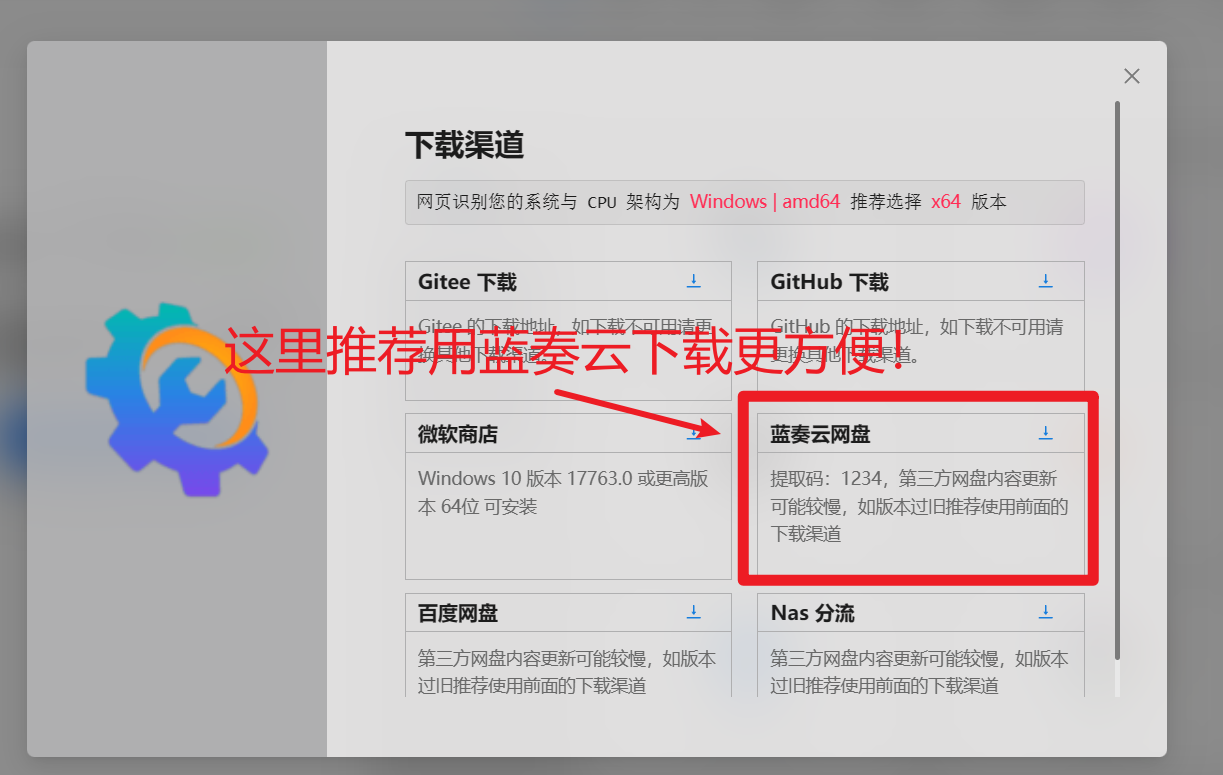Choose the 微软商店 channel title

click(457, 435)
